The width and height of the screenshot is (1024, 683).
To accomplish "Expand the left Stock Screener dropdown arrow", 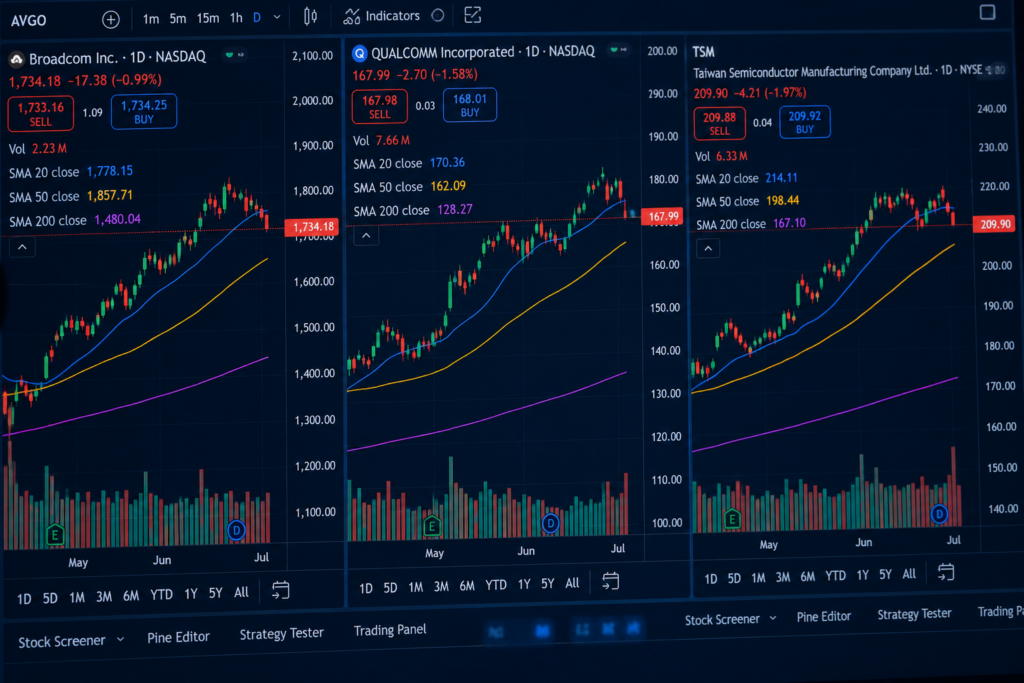I will (120, 640).
